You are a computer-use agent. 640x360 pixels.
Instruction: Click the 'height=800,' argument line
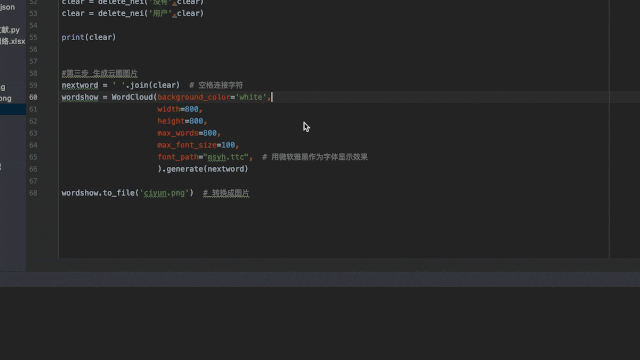coord(182,121)
